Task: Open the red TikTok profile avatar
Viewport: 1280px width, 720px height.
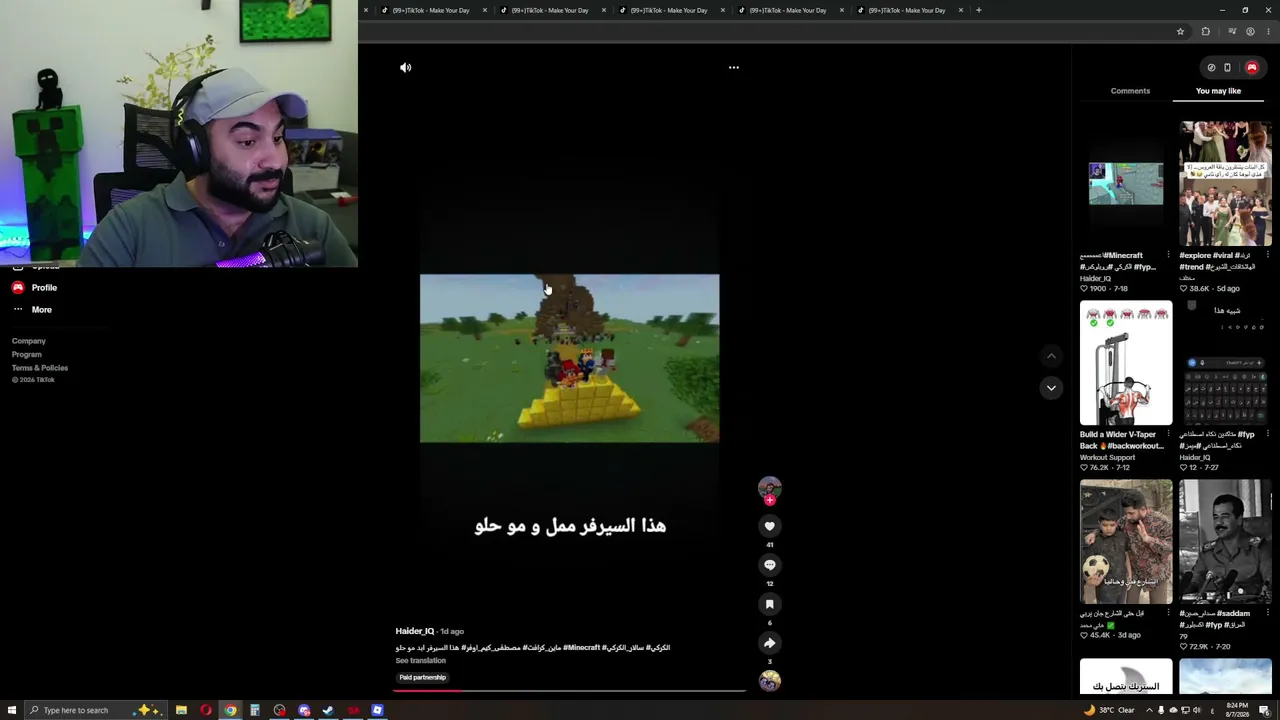Action: pyautogui.click(x=1251, y=68)
